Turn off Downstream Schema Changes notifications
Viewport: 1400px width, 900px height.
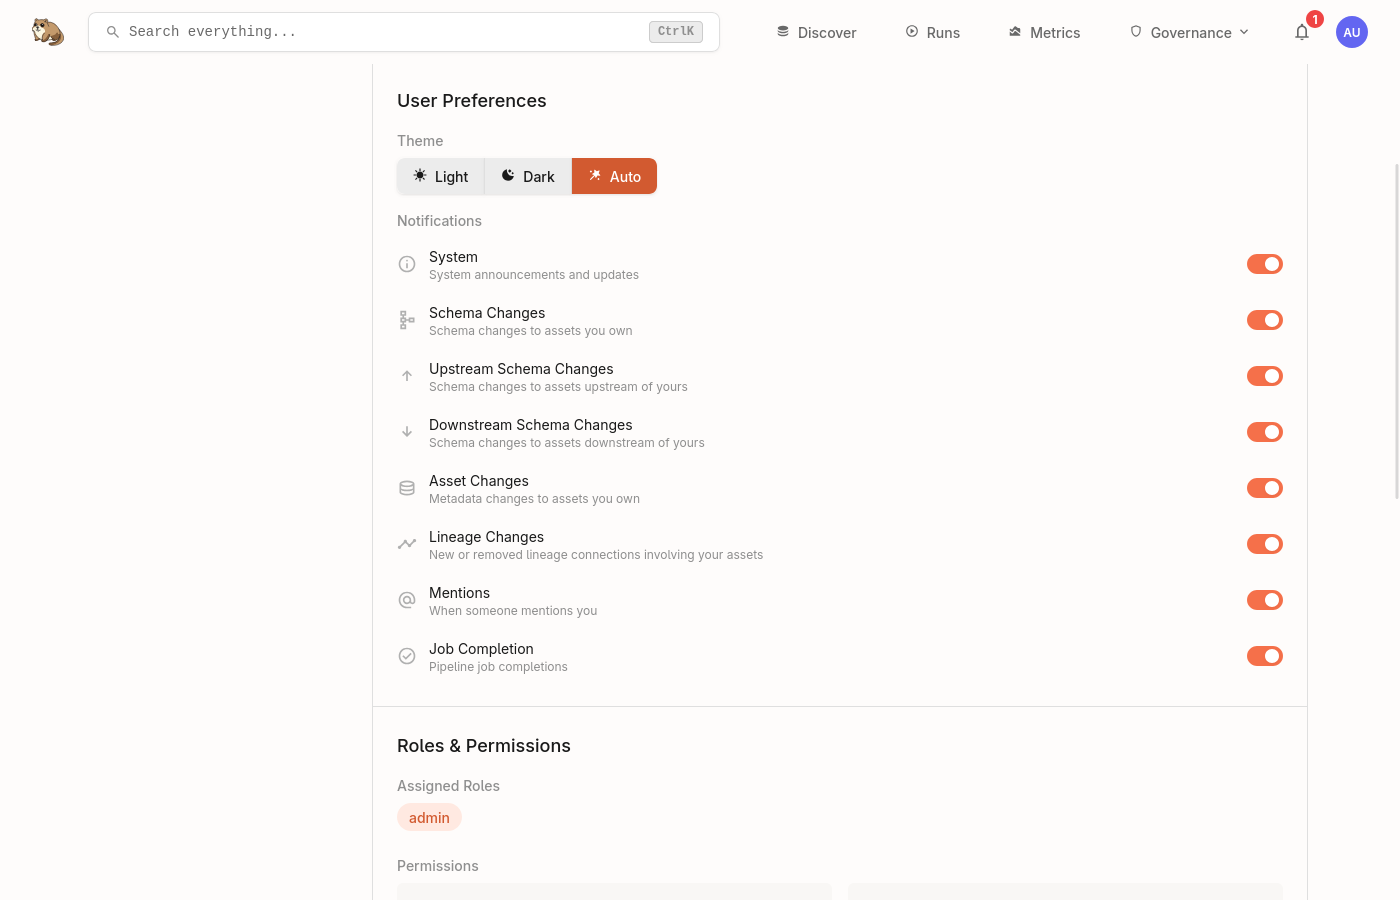[x=1264, y=432]
